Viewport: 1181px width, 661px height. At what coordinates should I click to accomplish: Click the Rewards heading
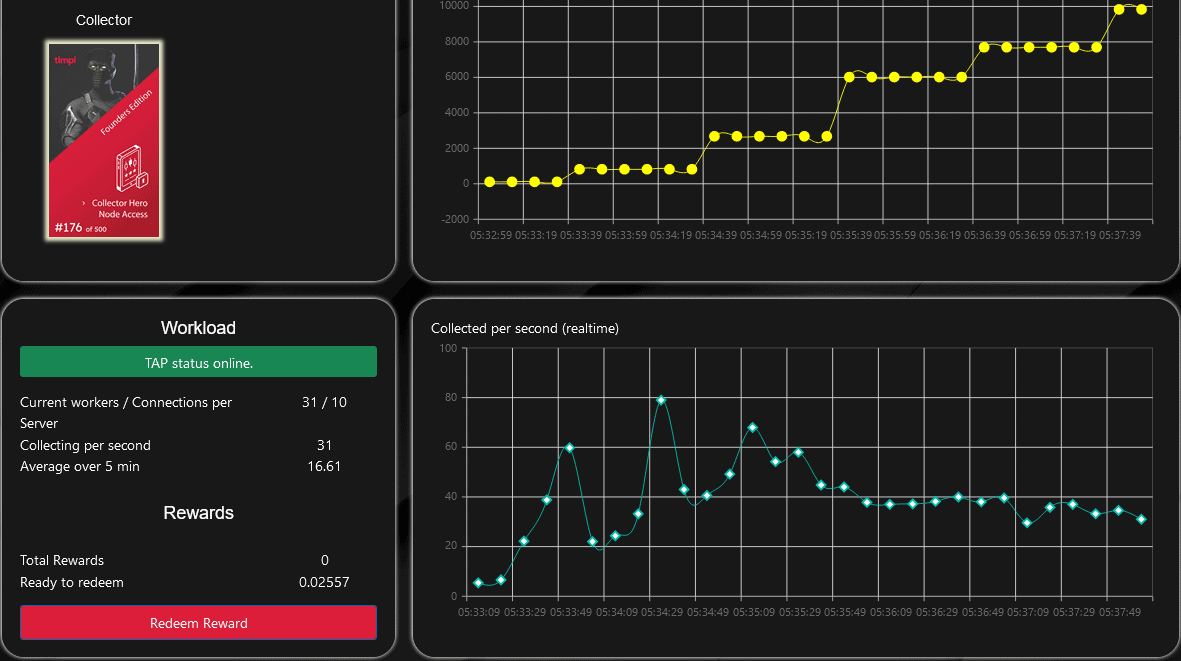pos(198,513)
